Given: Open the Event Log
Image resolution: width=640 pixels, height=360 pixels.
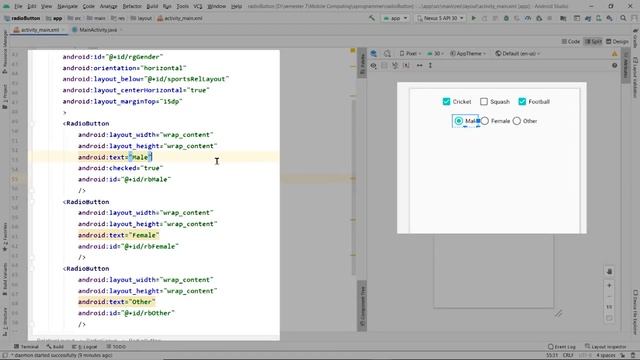Looking at the screenshot, I should 562,347.
